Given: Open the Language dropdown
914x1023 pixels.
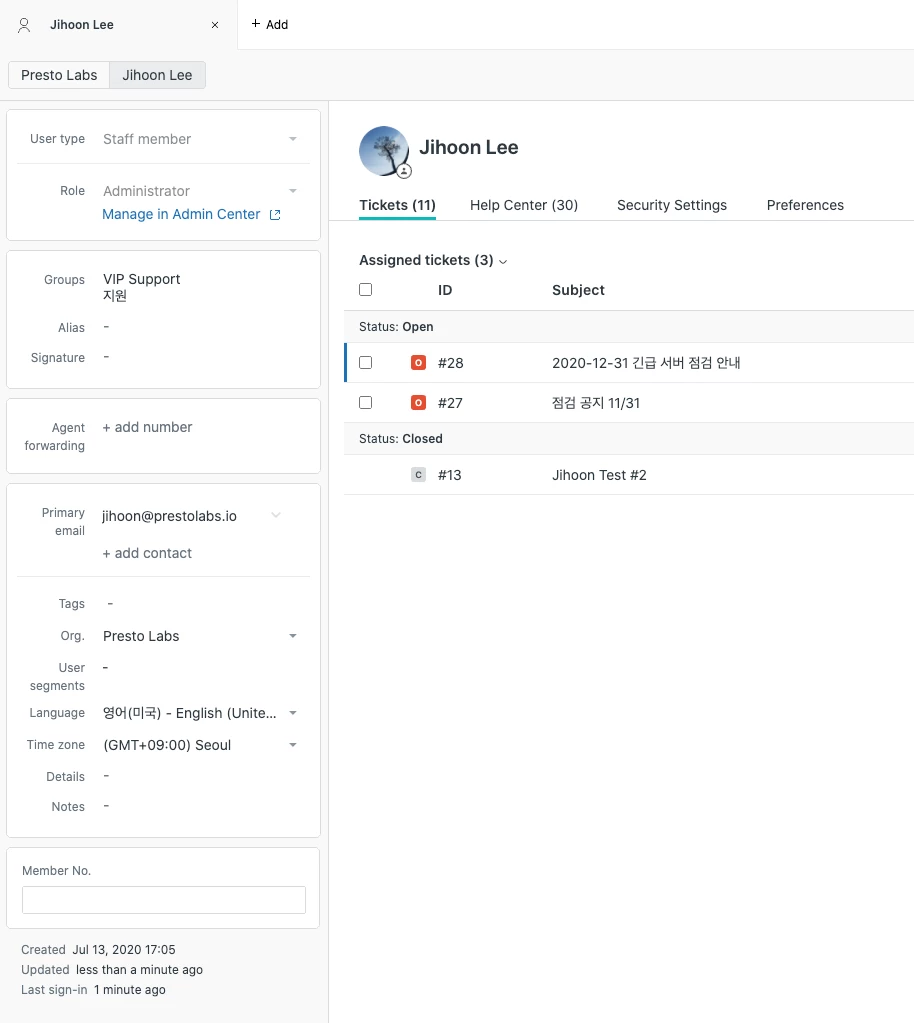Looking at the screenshot, I should [x=200, y=713].
